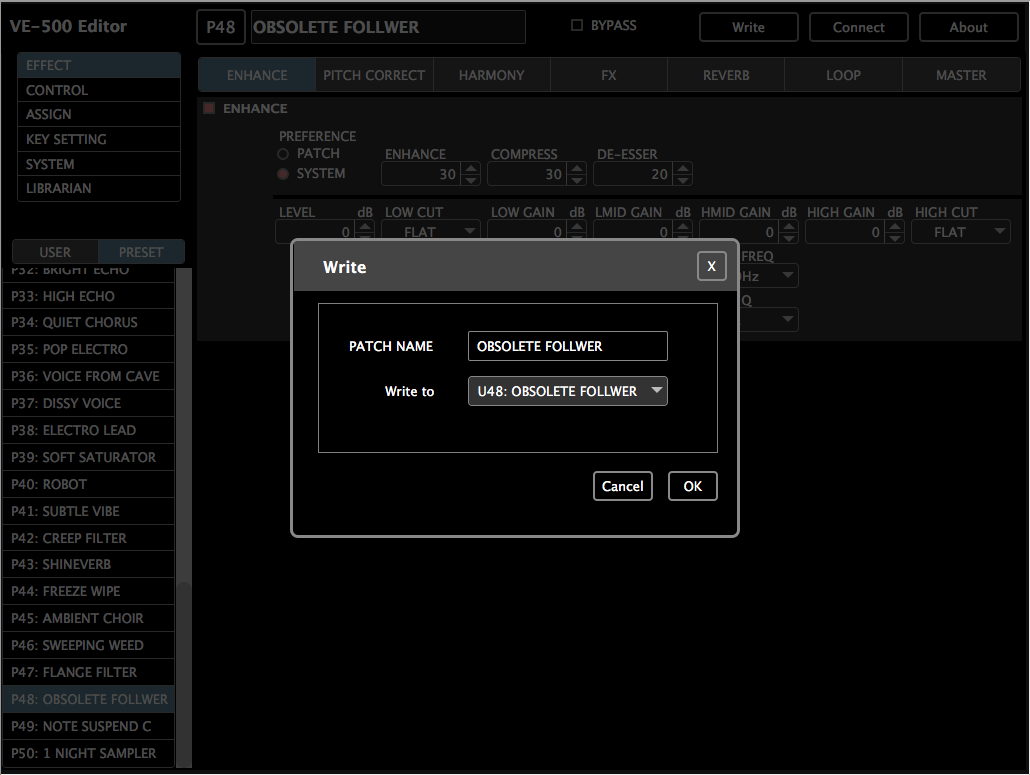Open the LOW CUT dropdown

(431, 232)
